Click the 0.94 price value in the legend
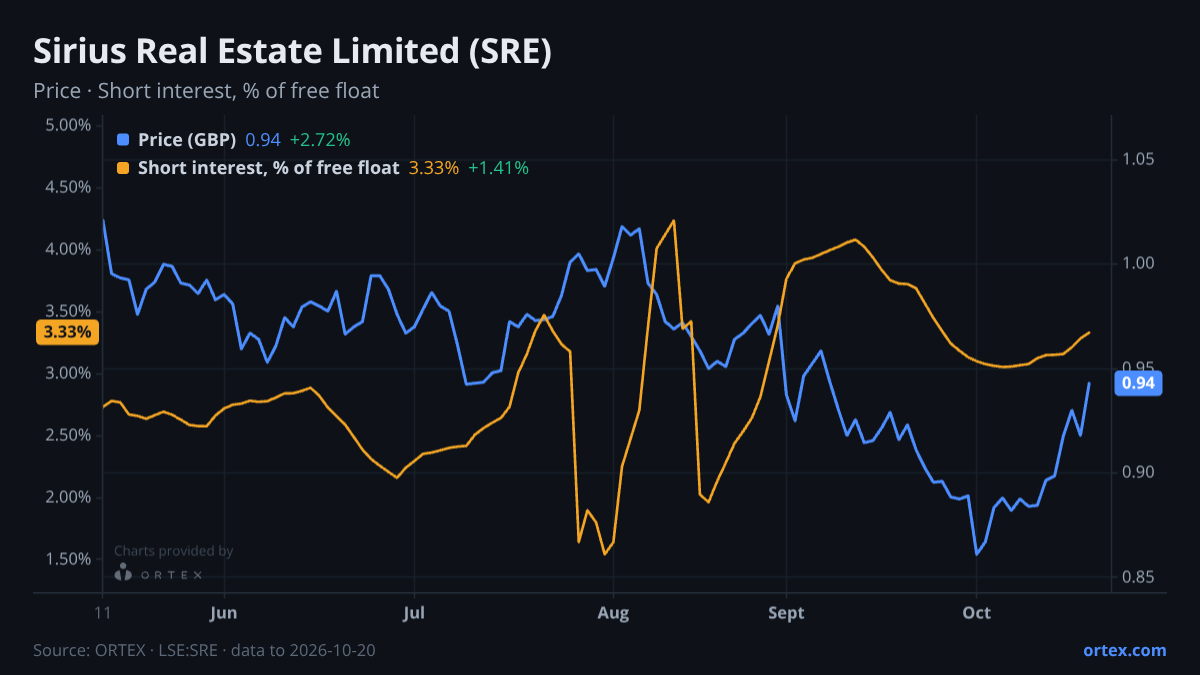This screenshot has height=675, width=1200. tap(263, 140)
